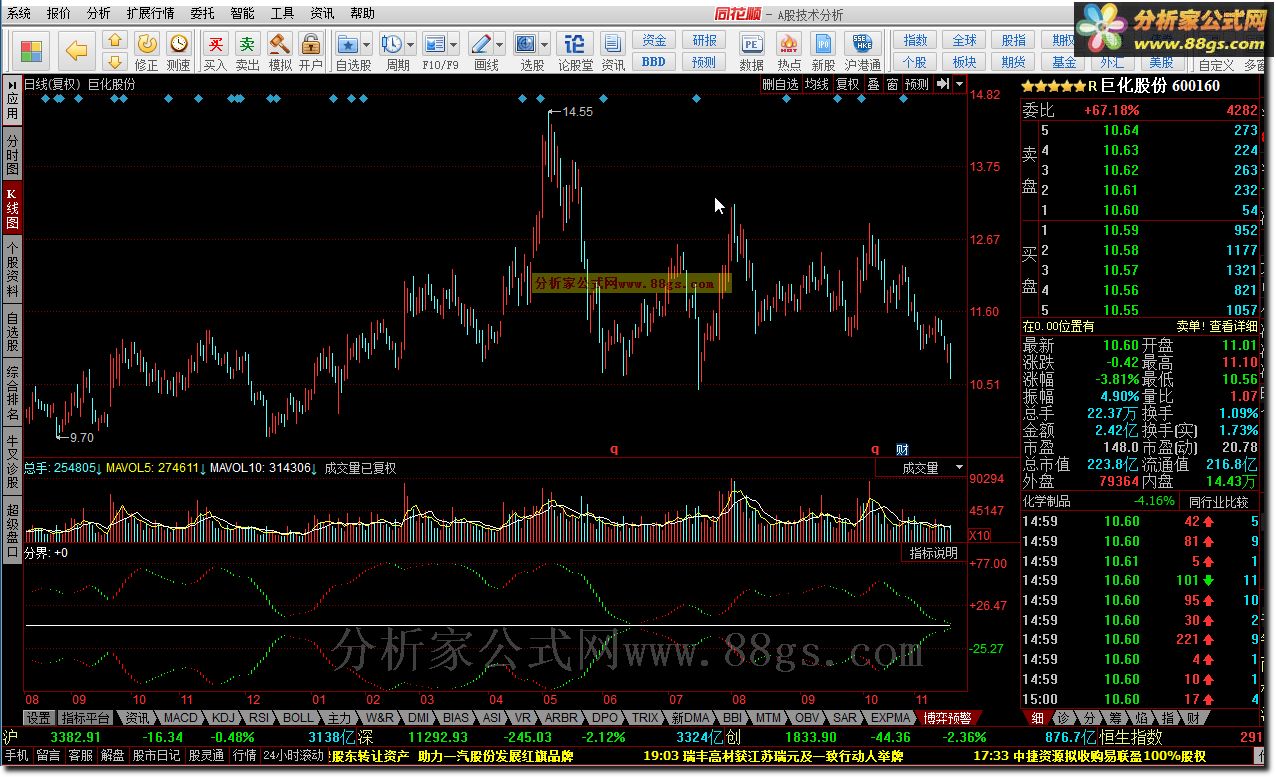Click the 删自选 button
Viewport: 1276px width, 777px height.
click(780, 85)
